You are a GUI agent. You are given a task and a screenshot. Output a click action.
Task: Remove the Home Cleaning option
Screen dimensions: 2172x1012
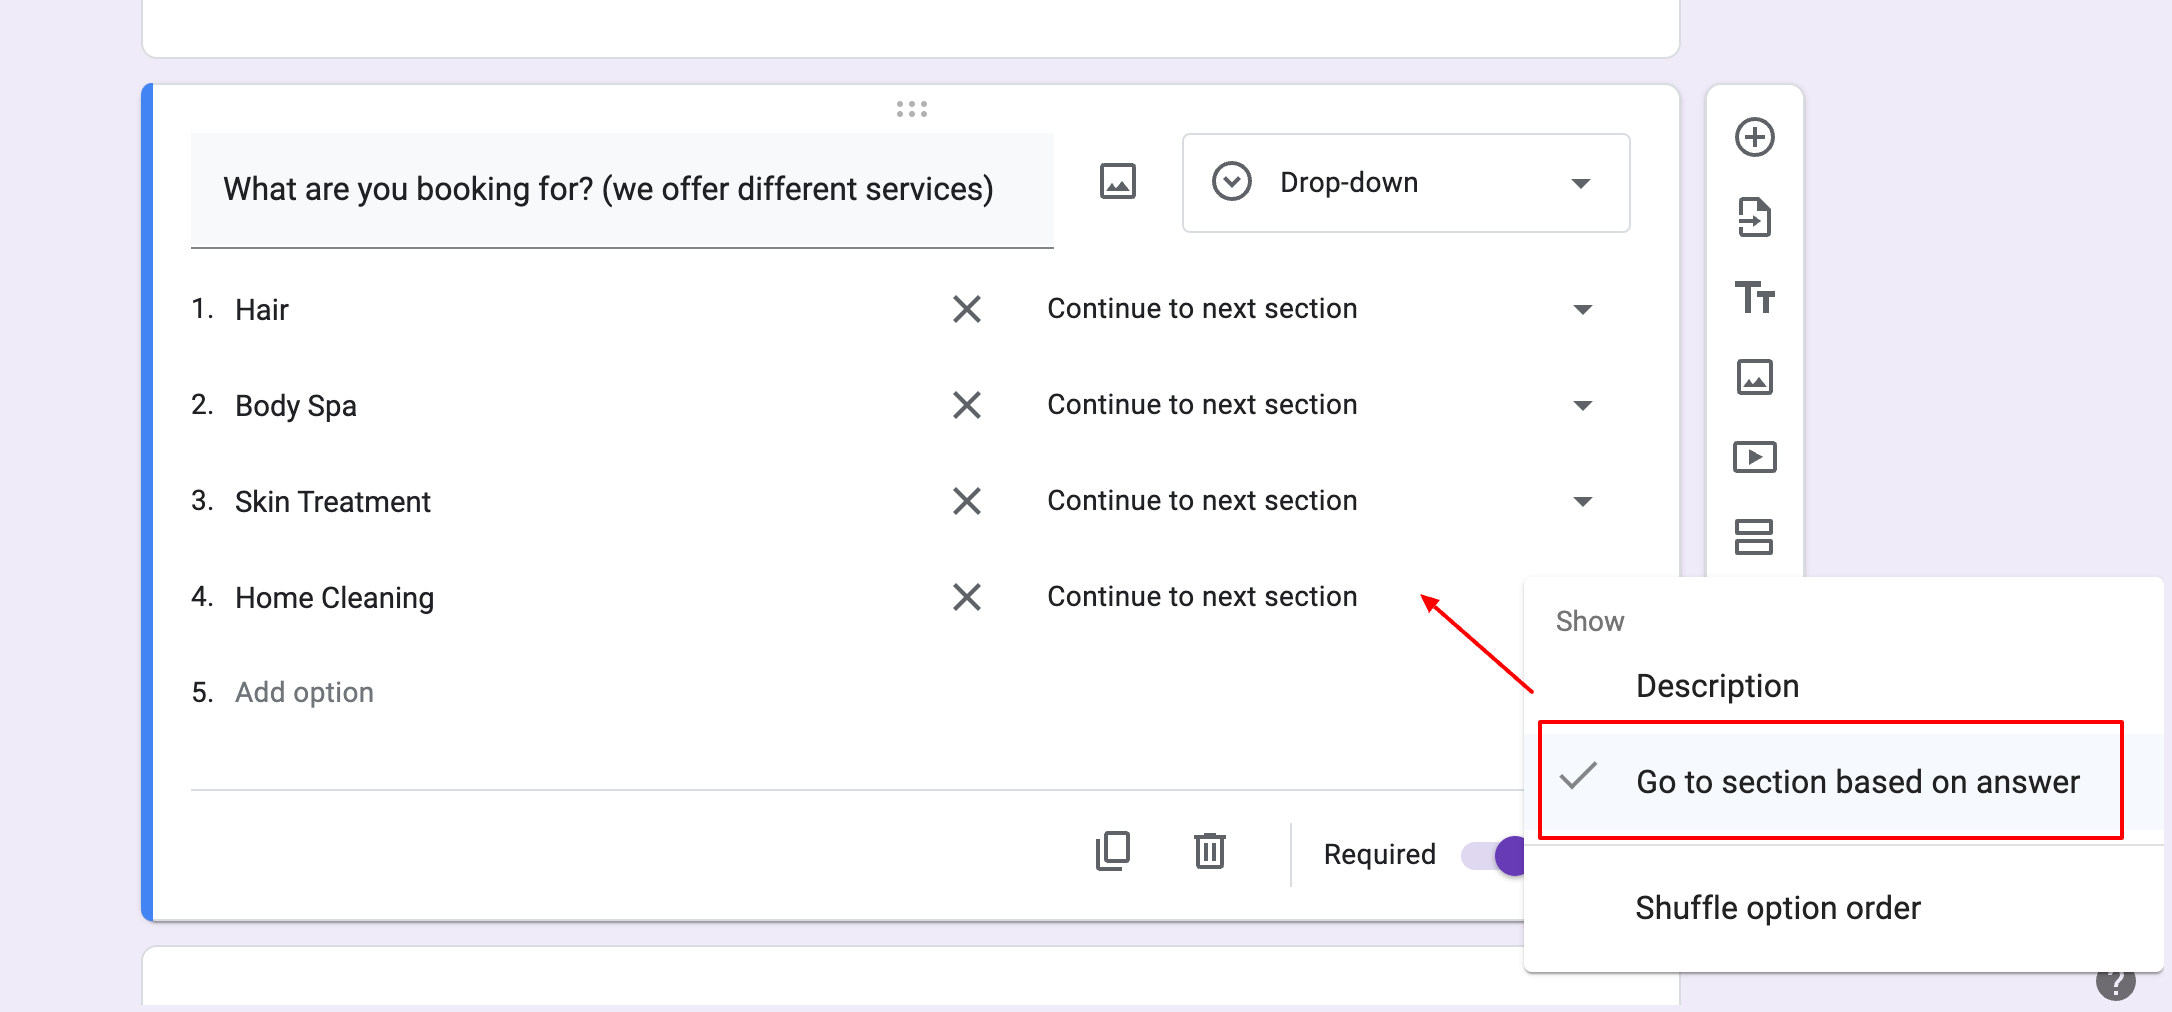966,597
